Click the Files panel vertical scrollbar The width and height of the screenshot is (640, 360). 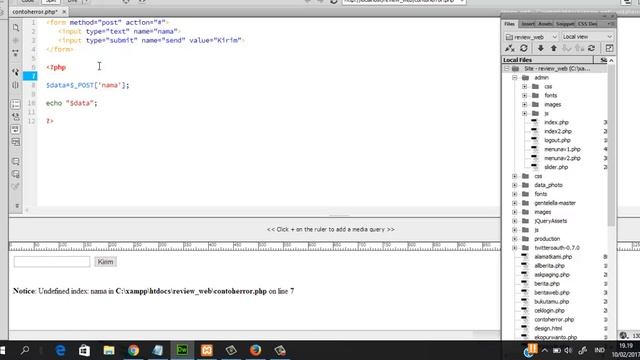611,145
